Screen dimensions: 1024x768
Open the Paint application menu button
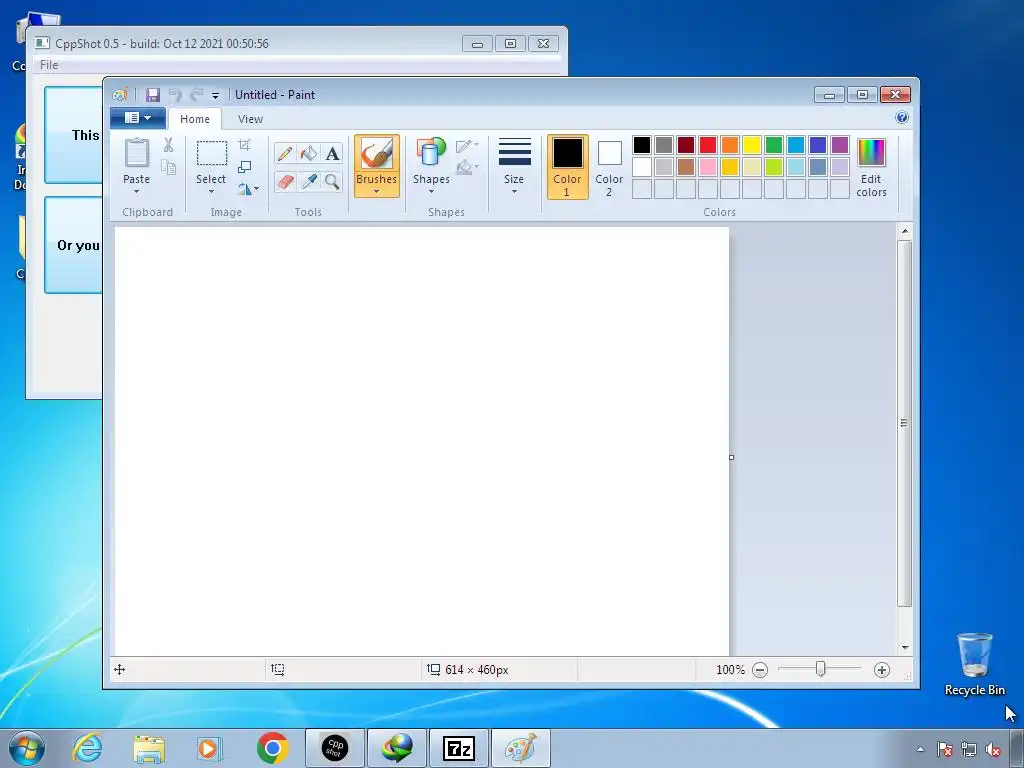pyautogui.click(x=138, y=118)
